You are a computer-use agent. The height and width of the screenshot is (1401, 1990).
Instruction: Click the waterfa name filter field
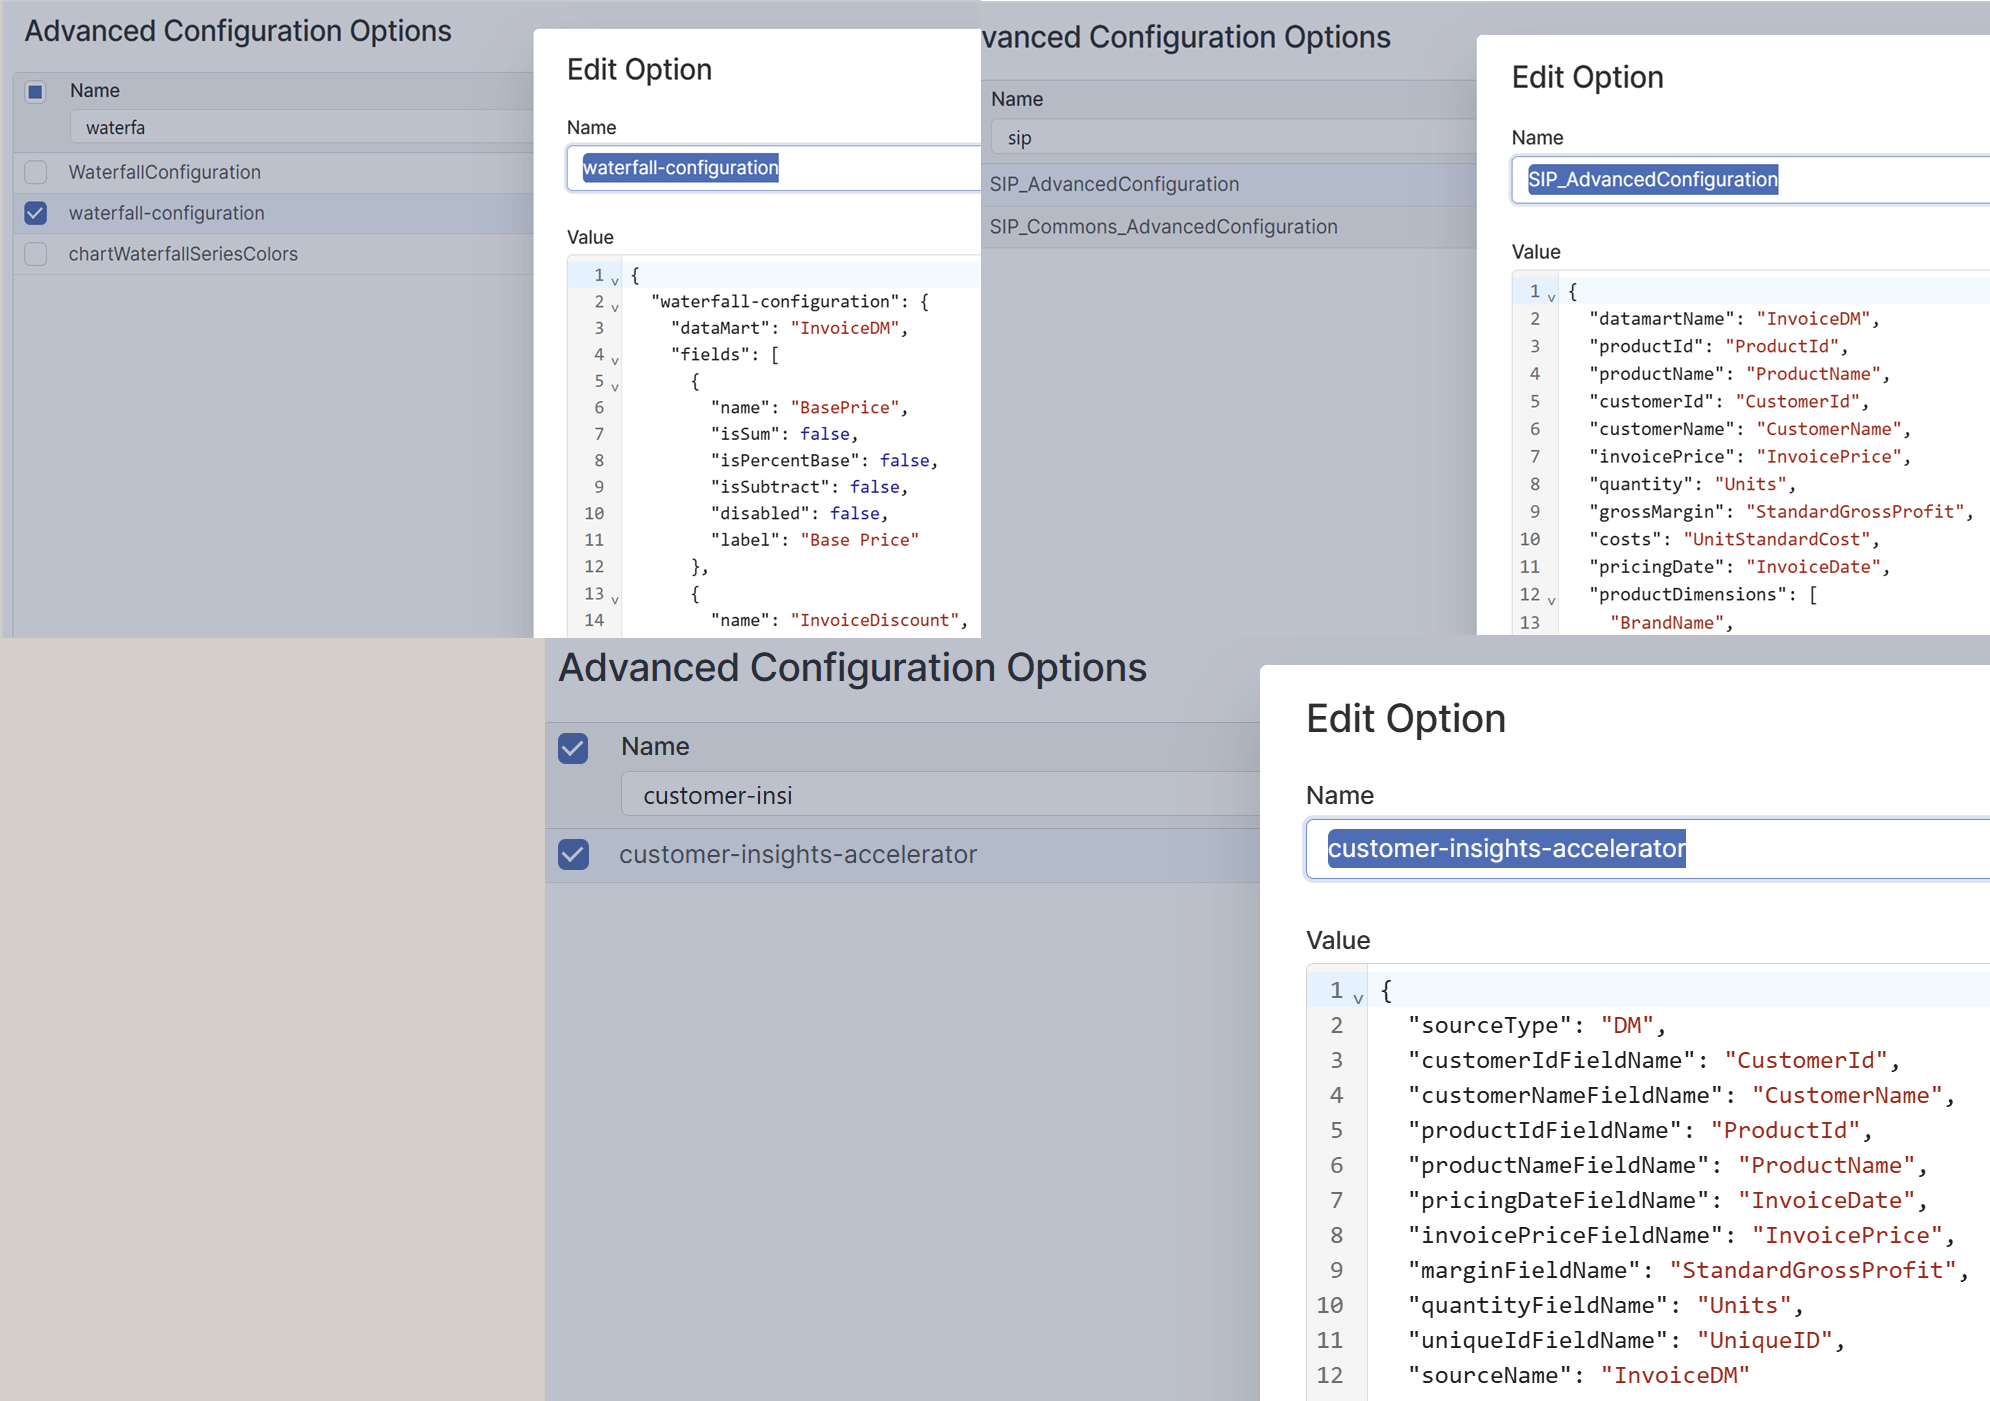click(300, 128)
